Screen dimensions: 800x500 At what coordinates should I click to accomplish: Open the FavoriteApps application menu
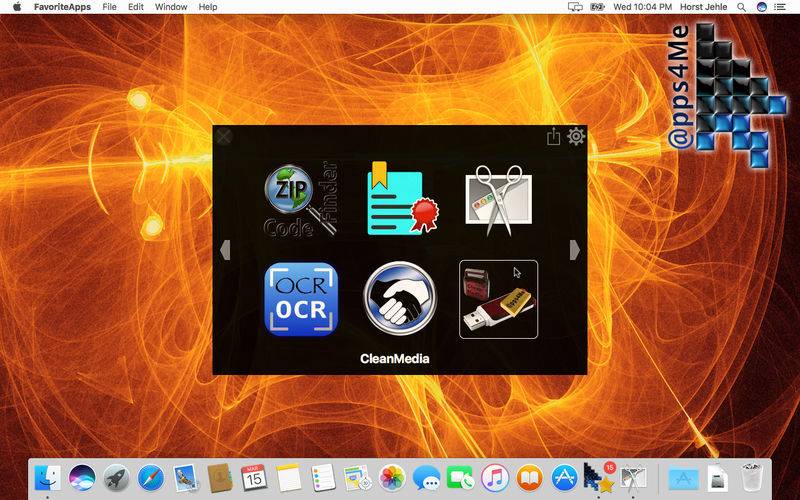(62, 7)
